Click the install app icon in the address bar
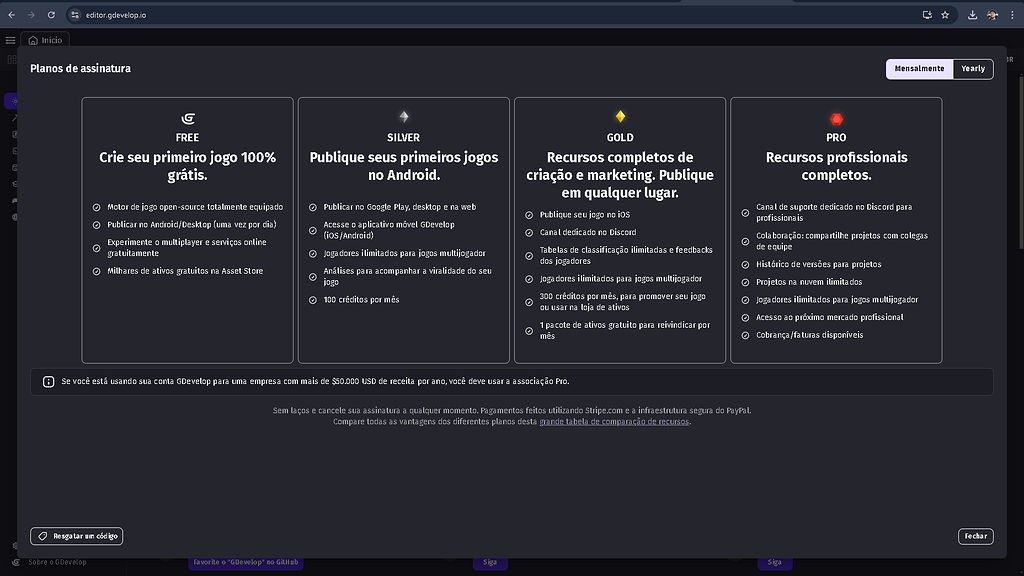The height and width of the screenshot is (576, 1024). (x=928, y=14)
